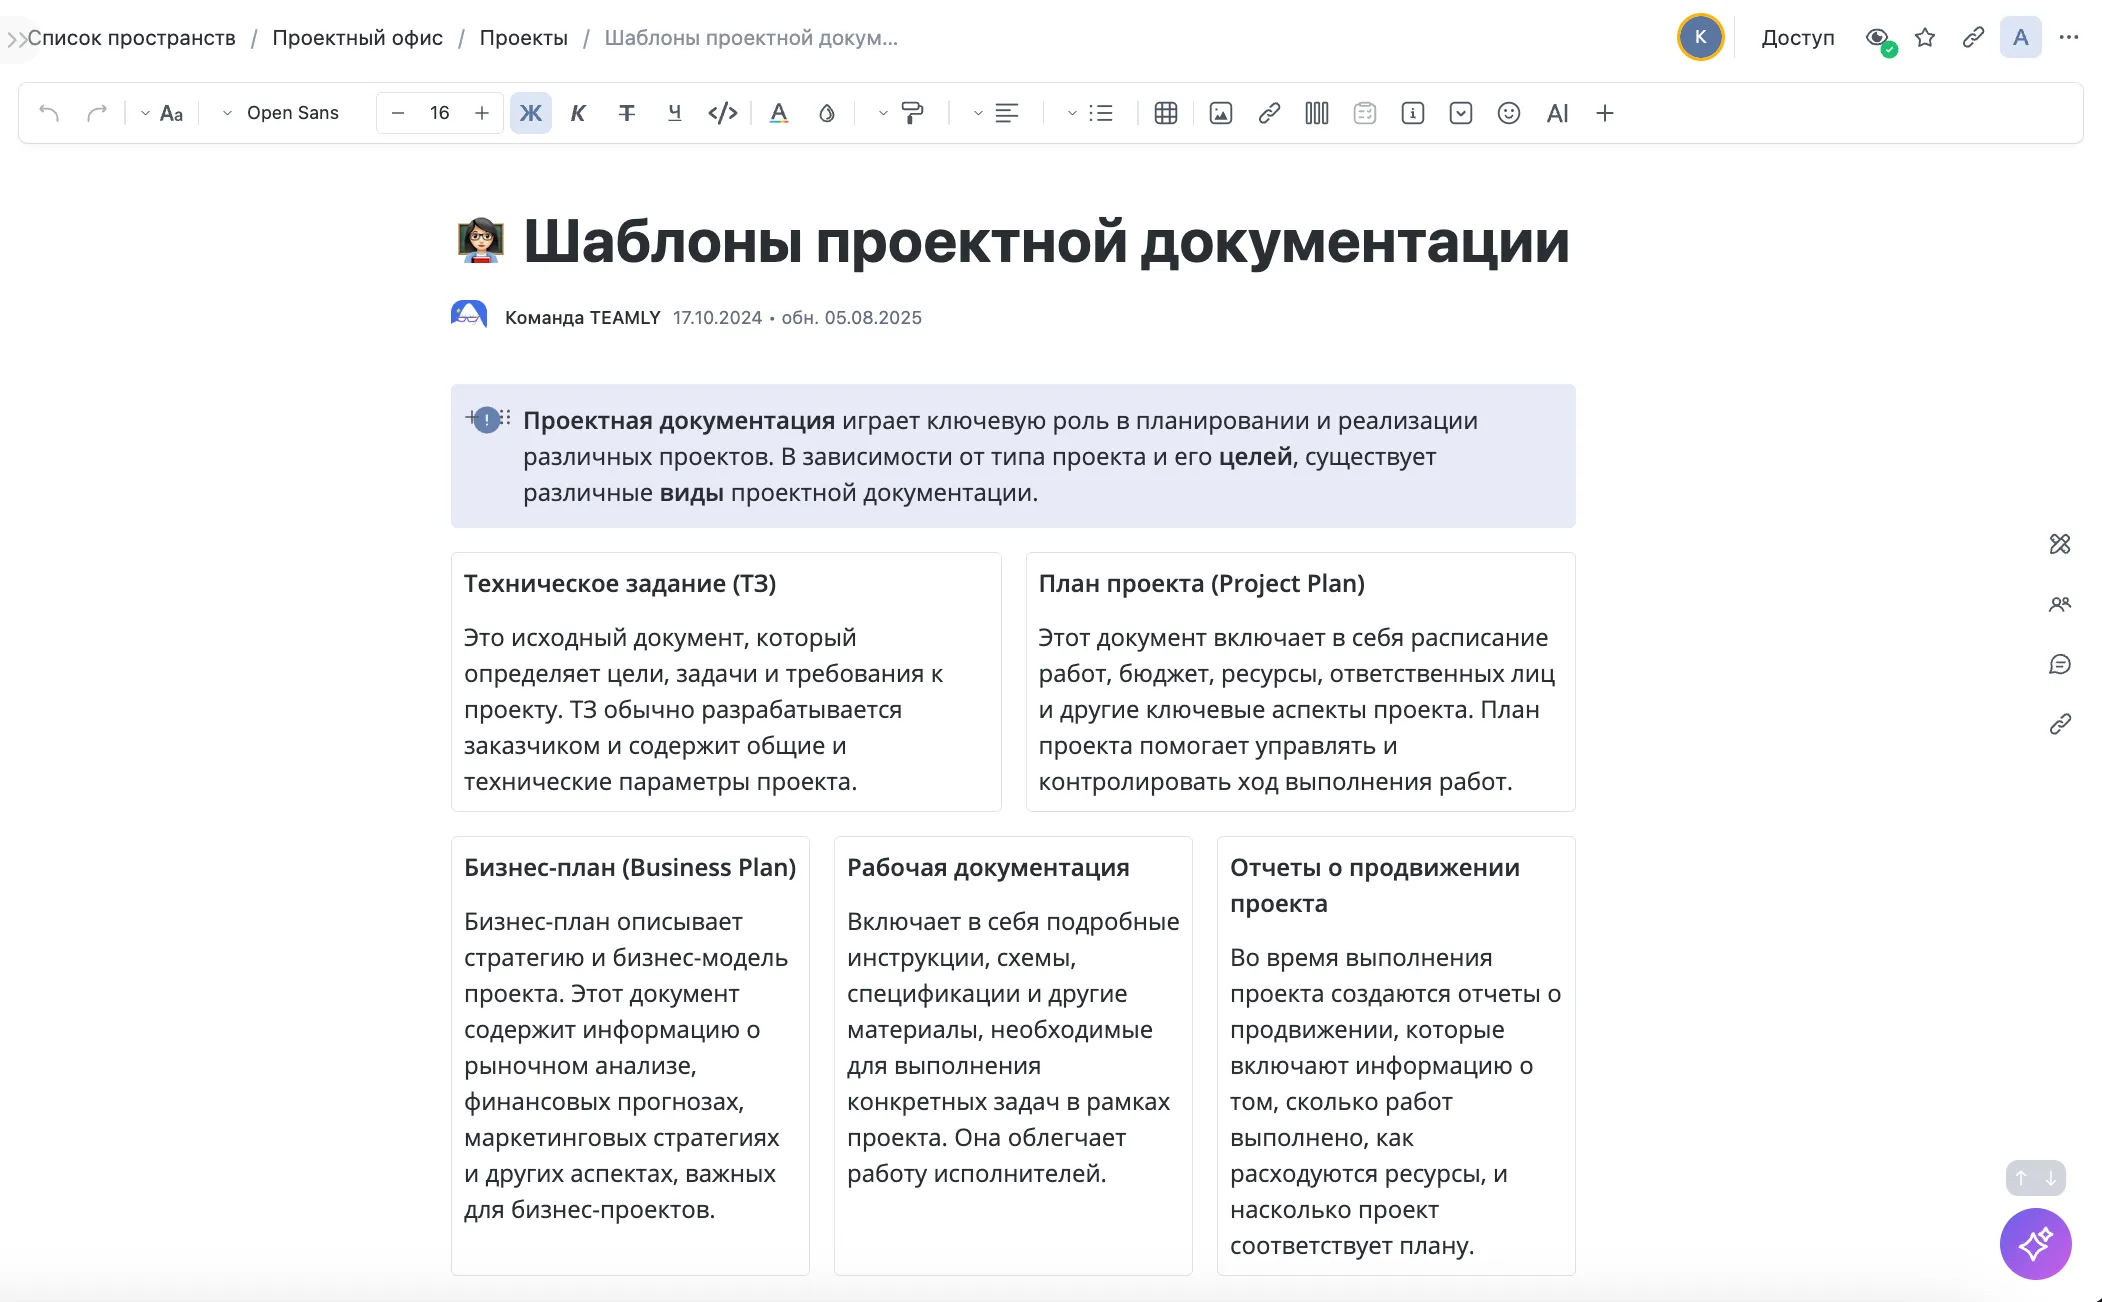Click the K user avatar
This screenshot has height=1302, width=2102.
click(x=1700, y=37)
